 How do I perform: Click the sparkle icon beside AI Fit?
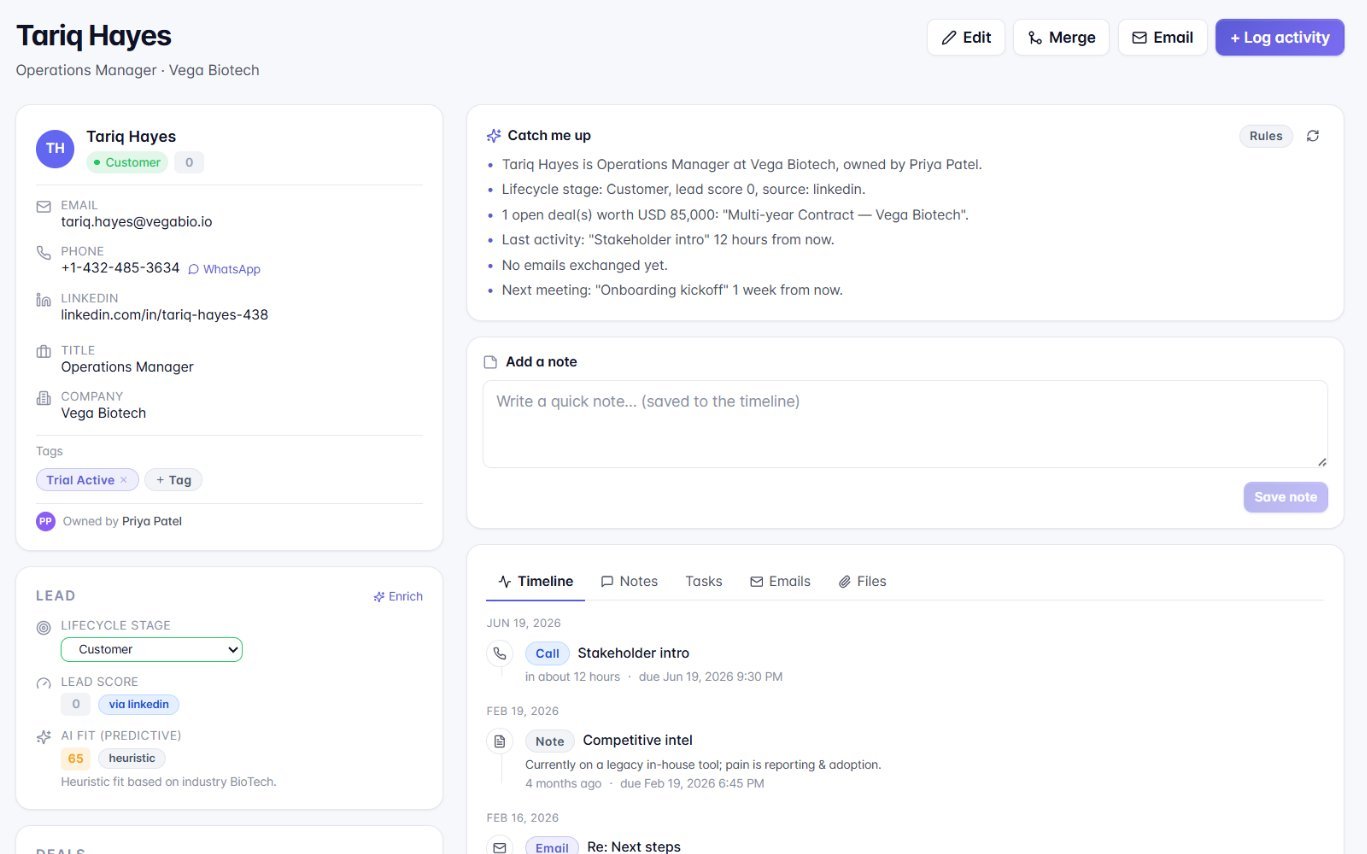coord(44,737)
